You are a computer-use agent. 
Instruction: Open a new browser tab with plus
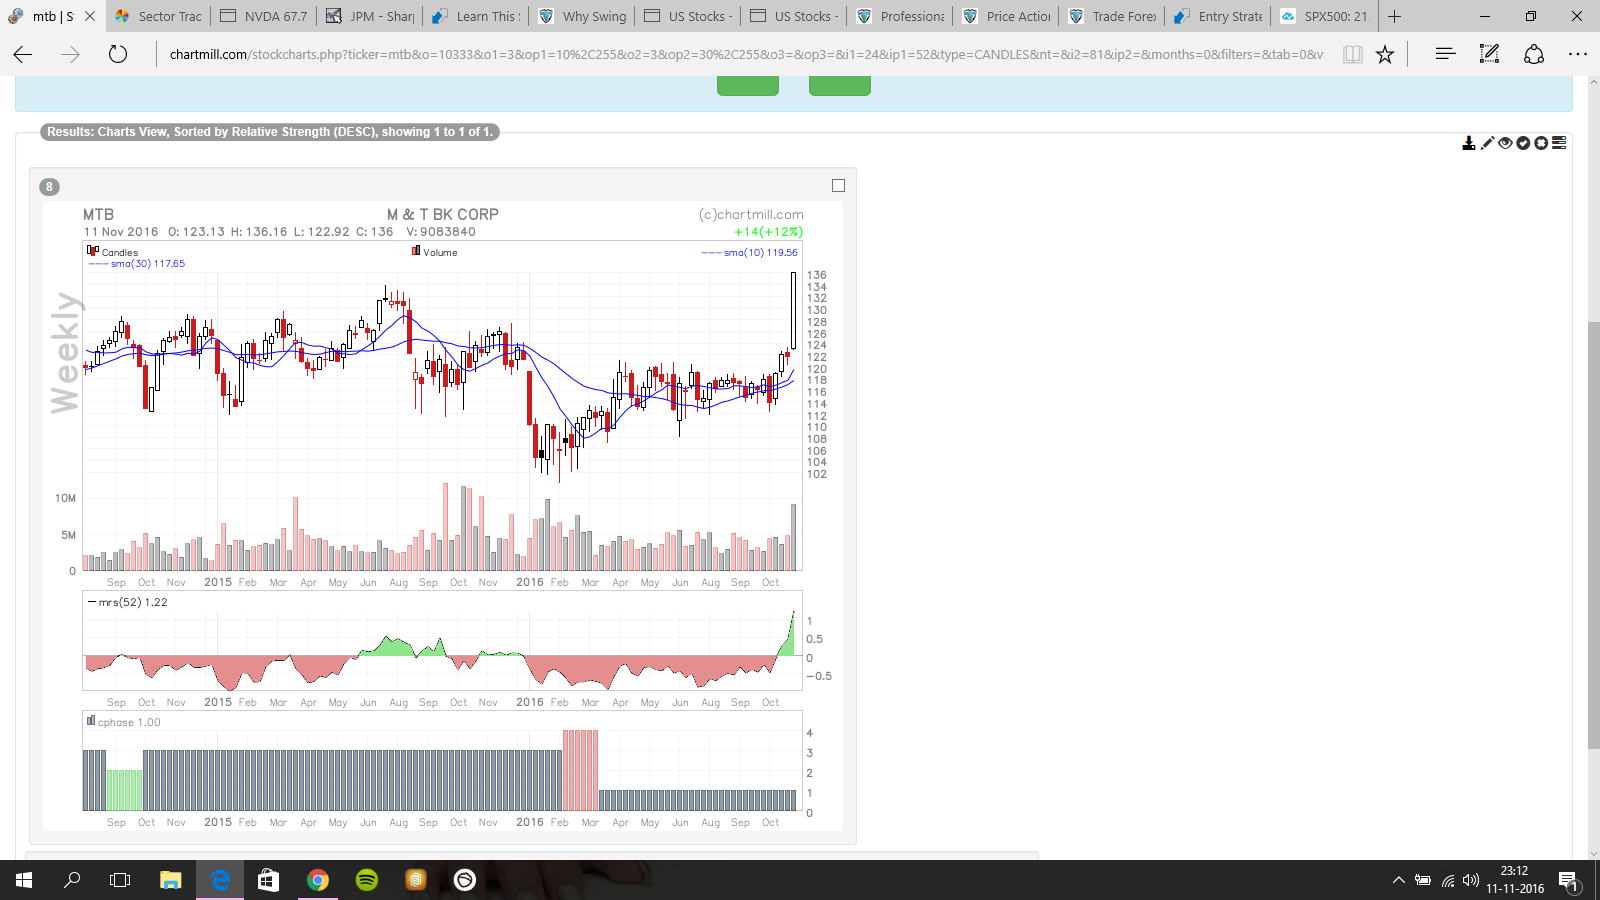(x=1395, y=16)
